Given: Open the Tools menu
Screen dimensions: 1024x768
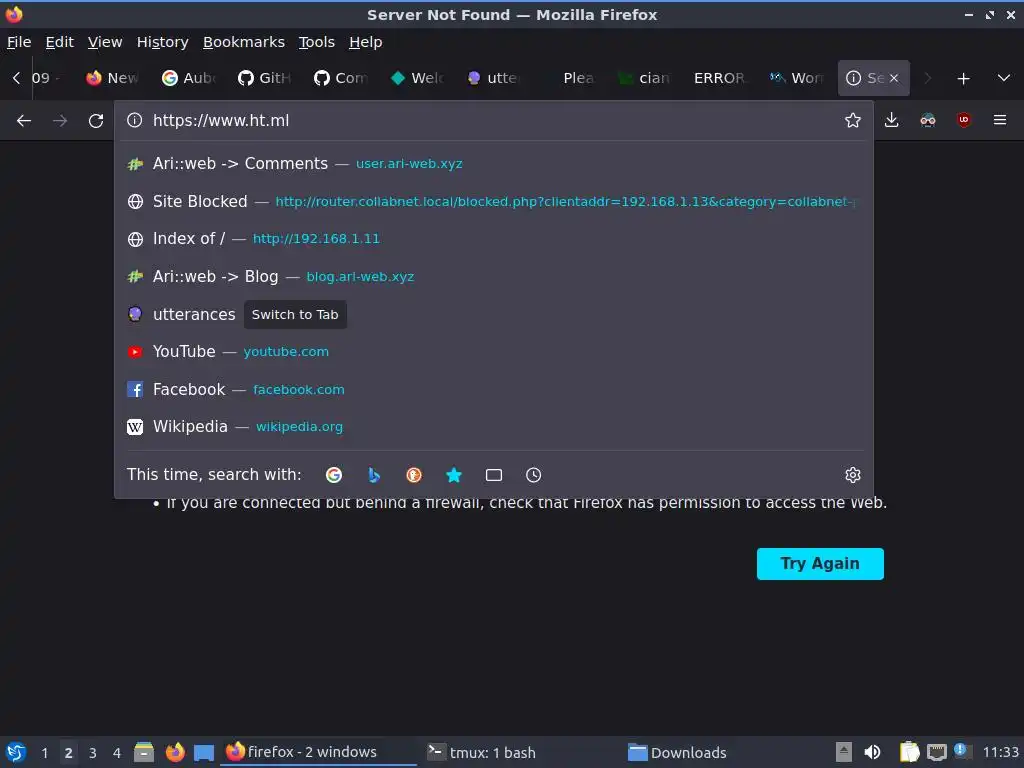Looking at the screenshot, I should coord(317,42).
